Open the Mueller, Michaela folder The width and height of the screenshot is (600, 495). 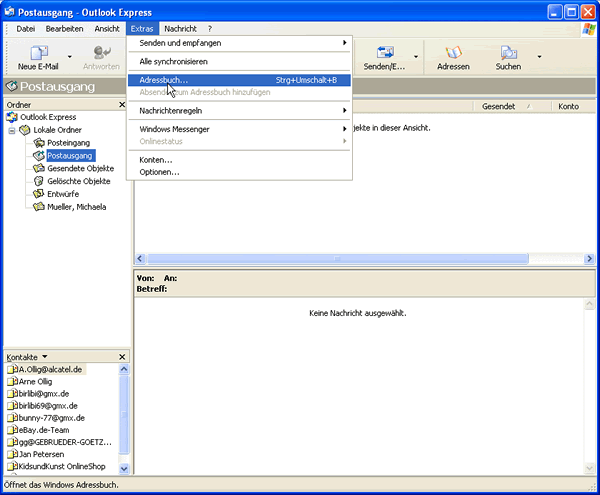click(x=76, y=207)
